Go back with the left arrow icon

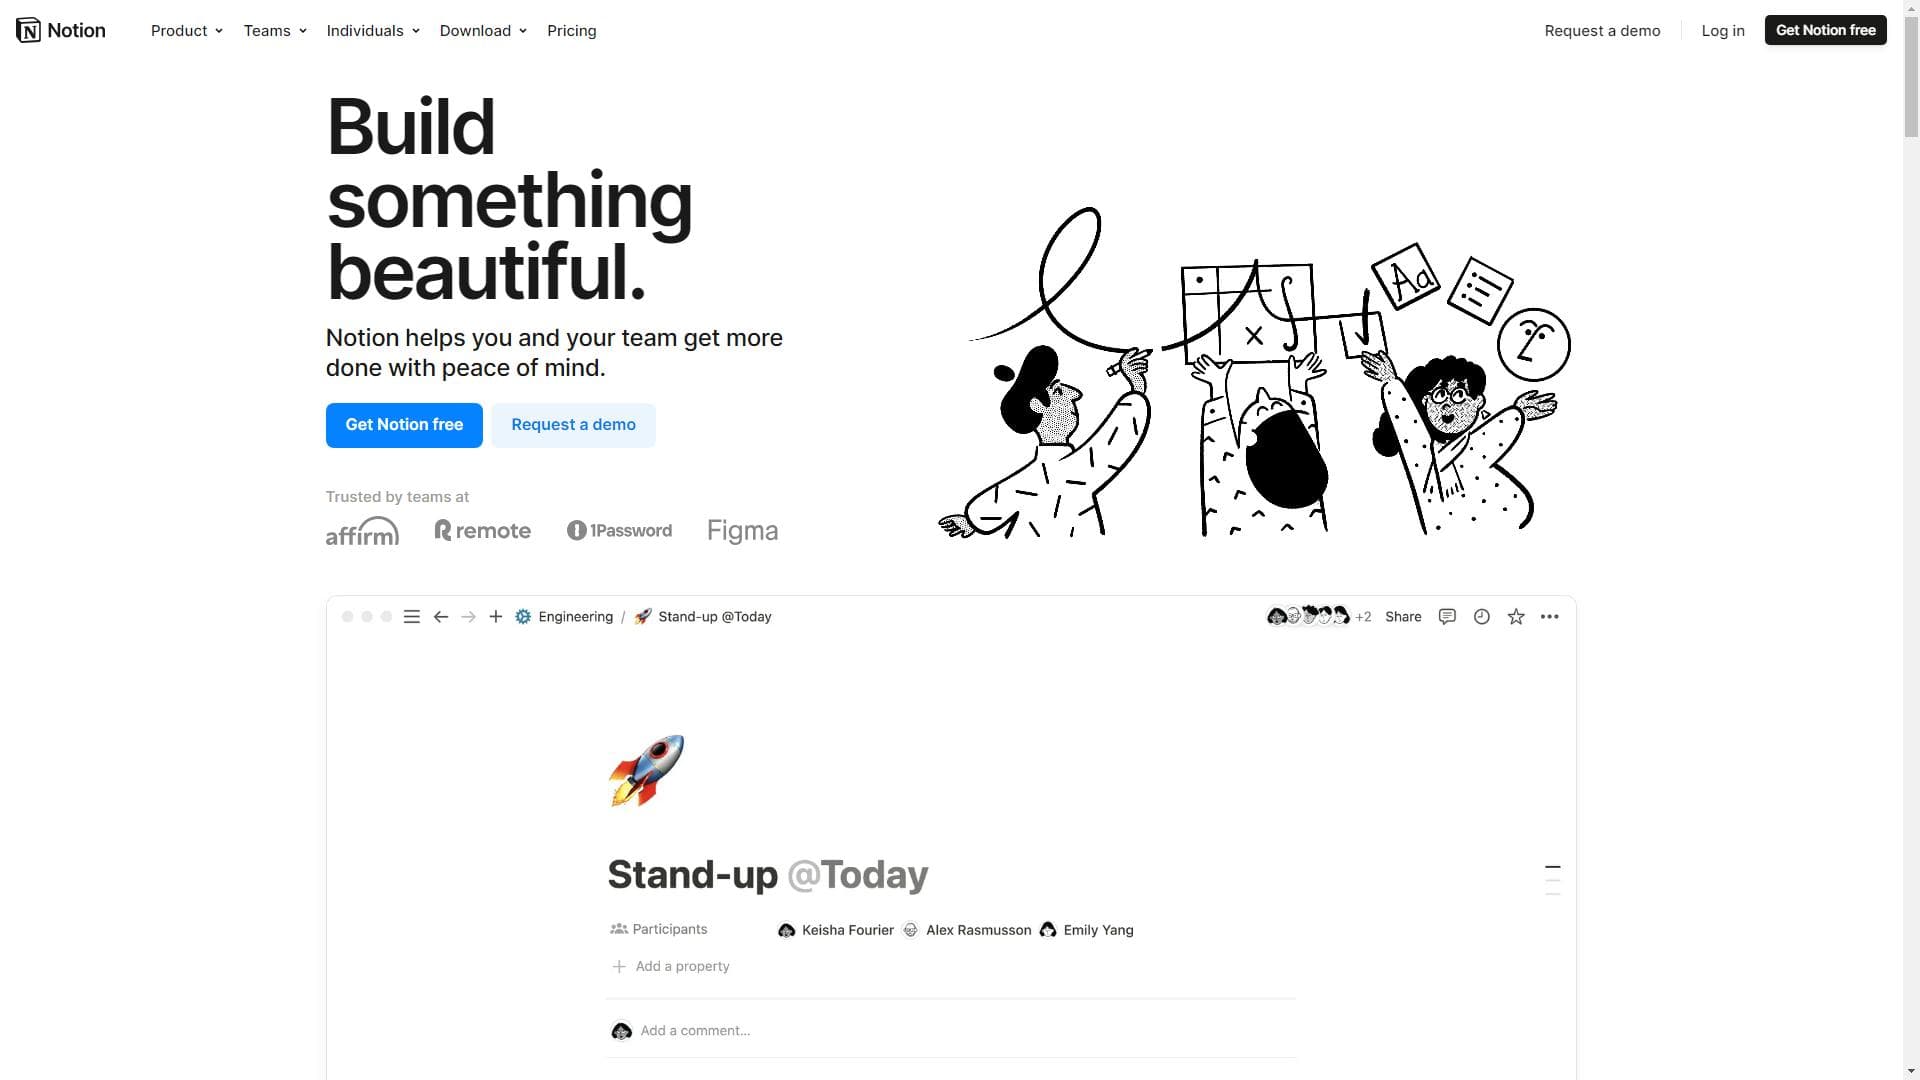coord(440,617)
